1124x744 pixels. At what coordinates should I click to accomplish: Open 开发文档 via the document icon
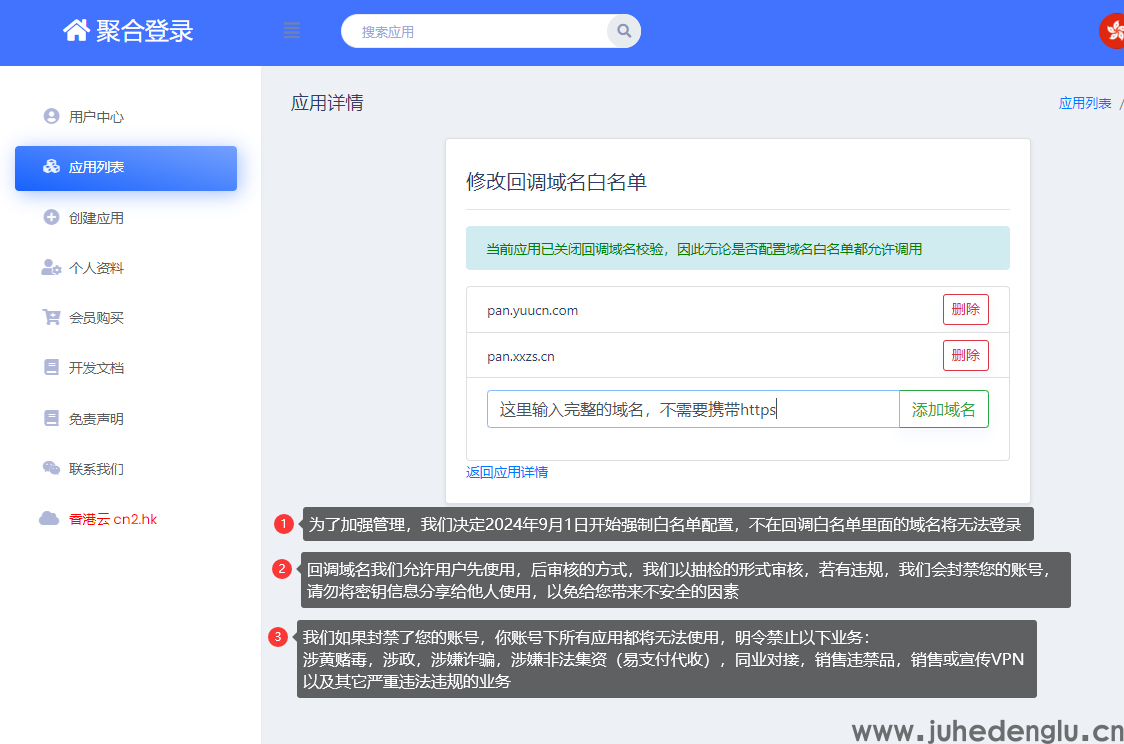click(x=51, y=367)
